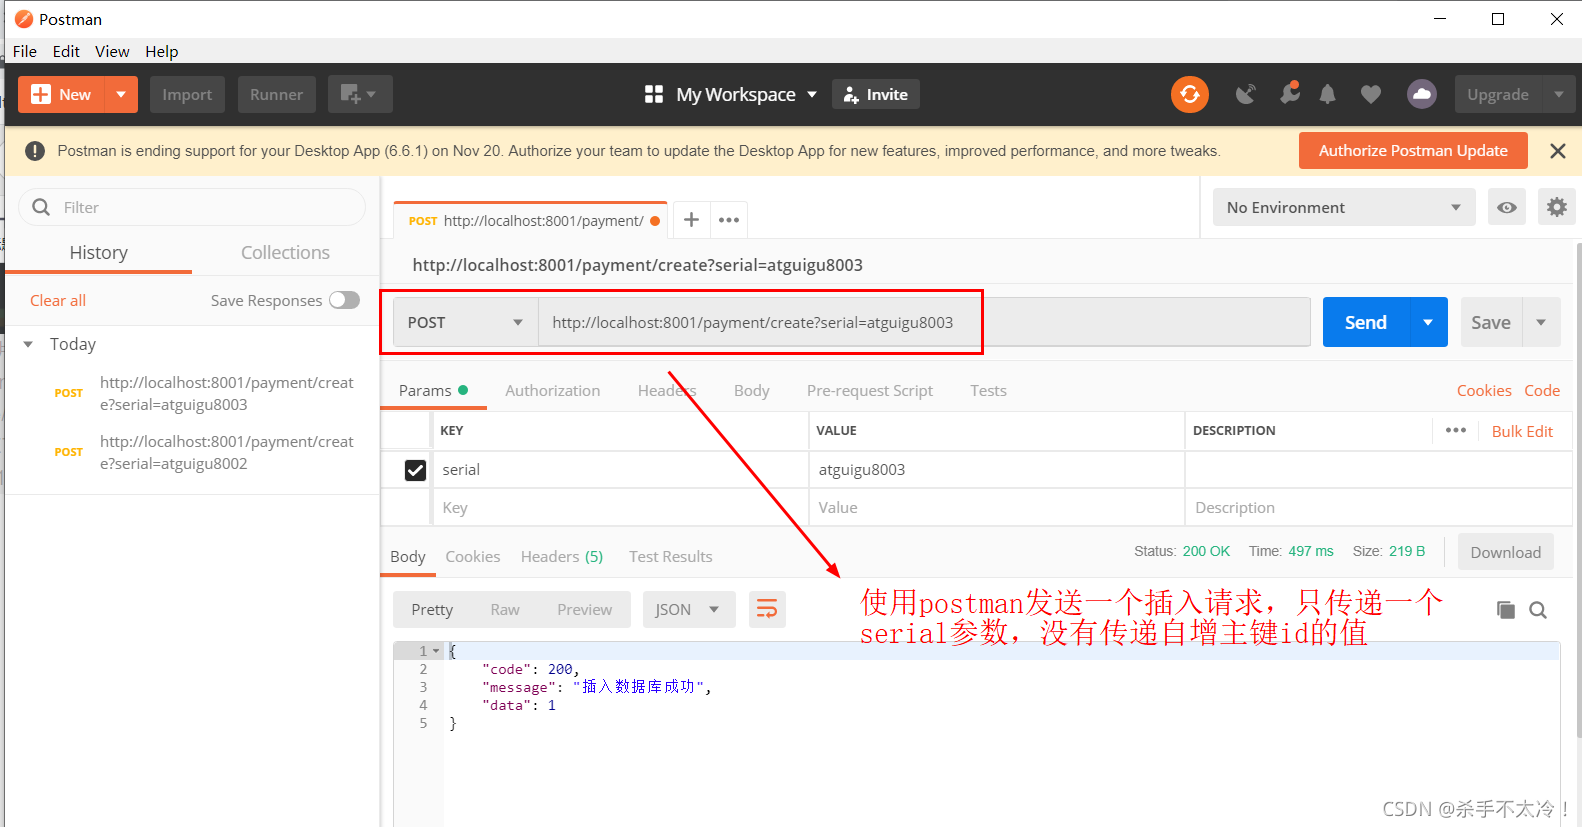The width and height of the screenshot is (1582, 827).
Task: Open Send button dropdown arrow
Action: click(1428, 322)
